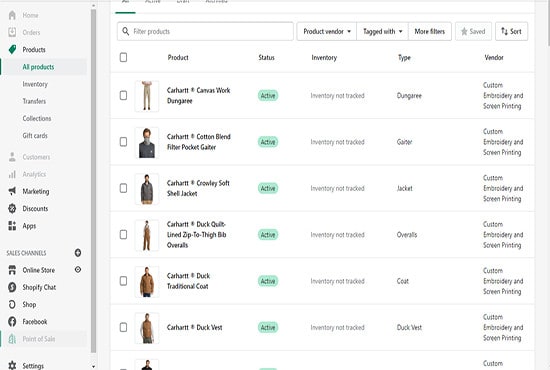Check the Duck Traditional Coat row
Viewport: 550px width, 370px height.
pyautogui.click(x=123, y=281)
